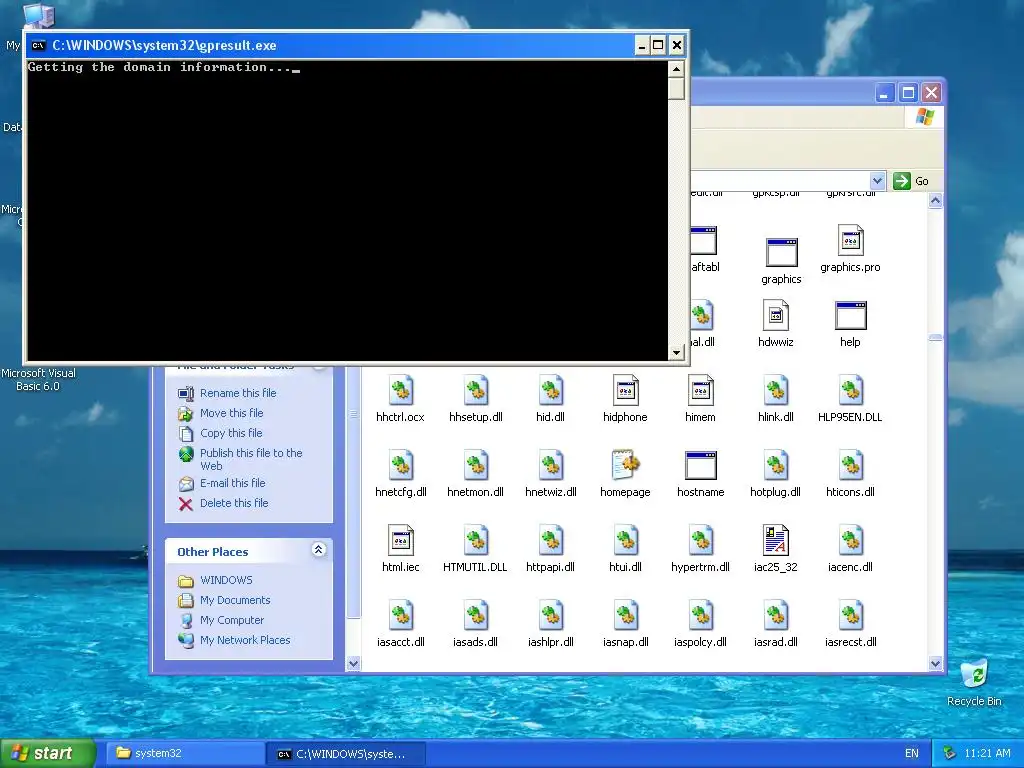Select the htui.dll file icon

point(625,541)
